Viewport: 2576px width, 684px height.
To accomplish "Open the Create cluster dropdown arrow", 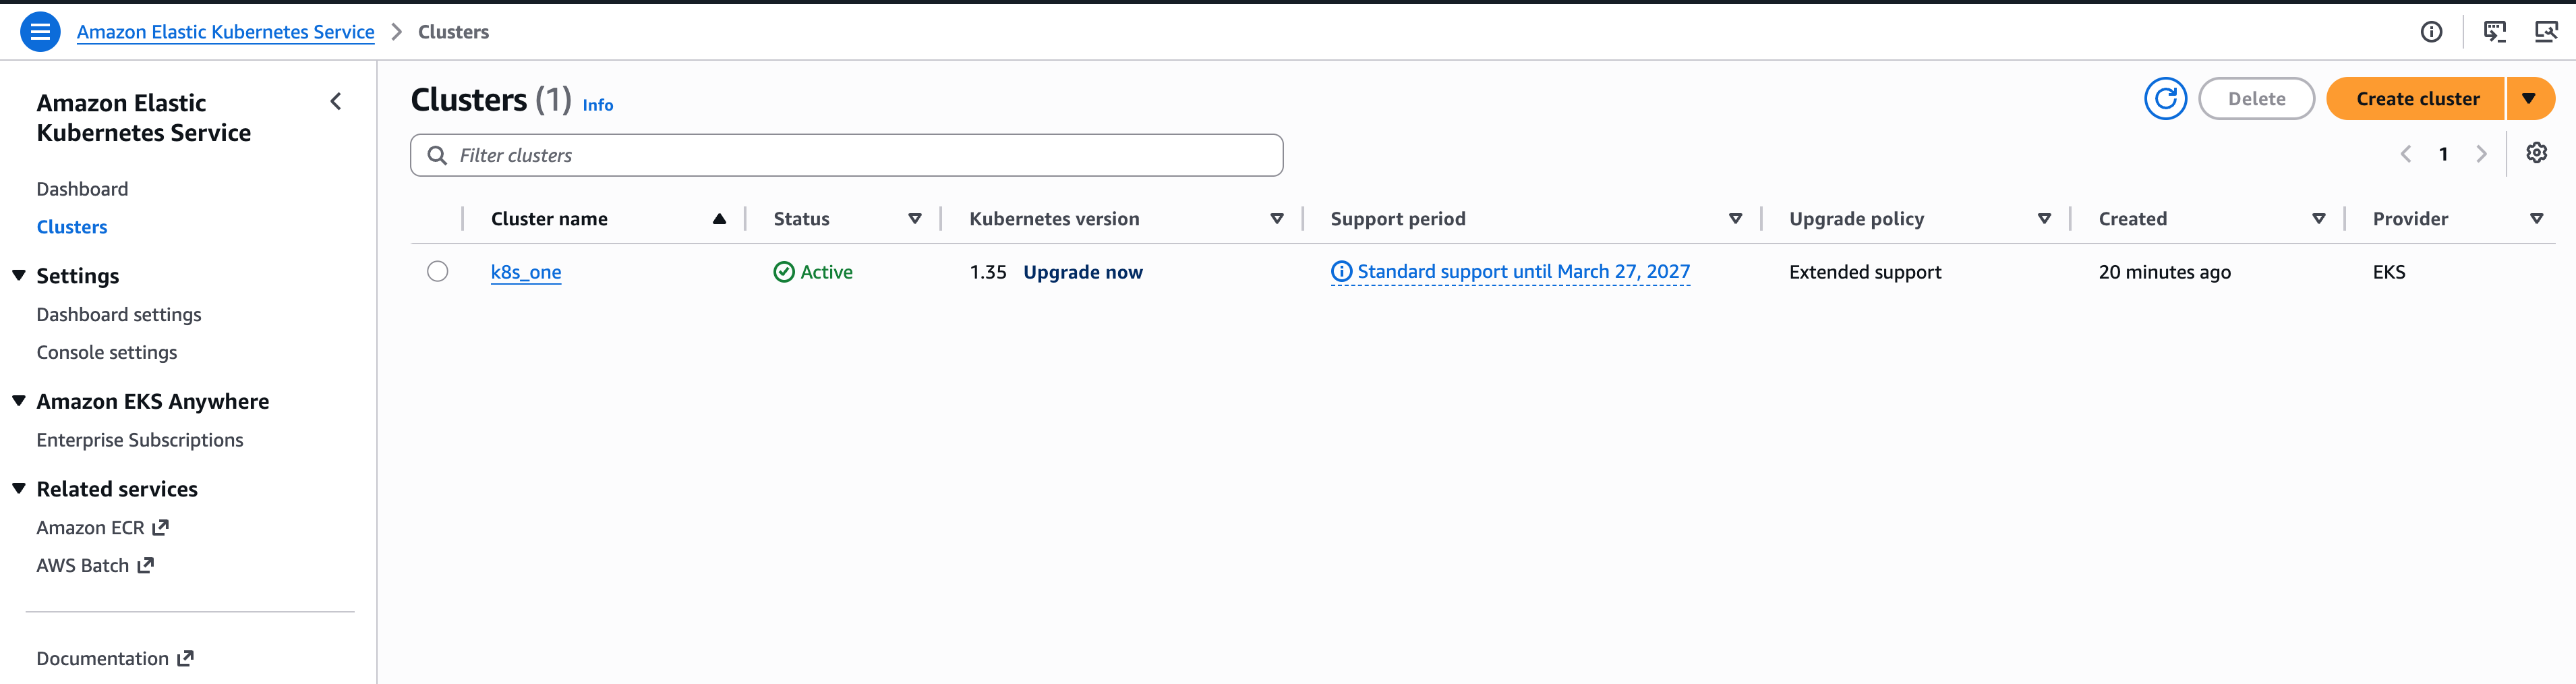I will [2529, 99].
